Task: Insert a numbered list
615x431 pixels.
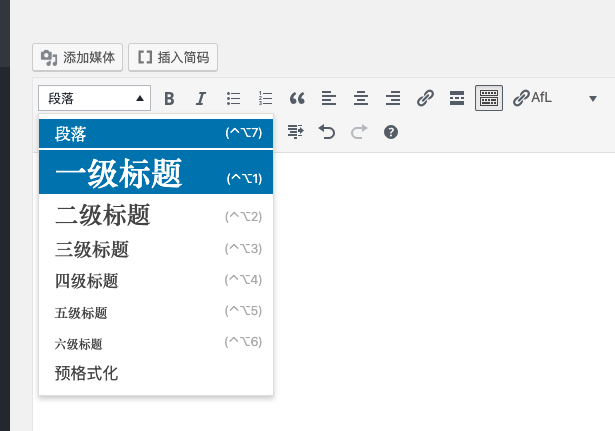Action: pos(265,98)
